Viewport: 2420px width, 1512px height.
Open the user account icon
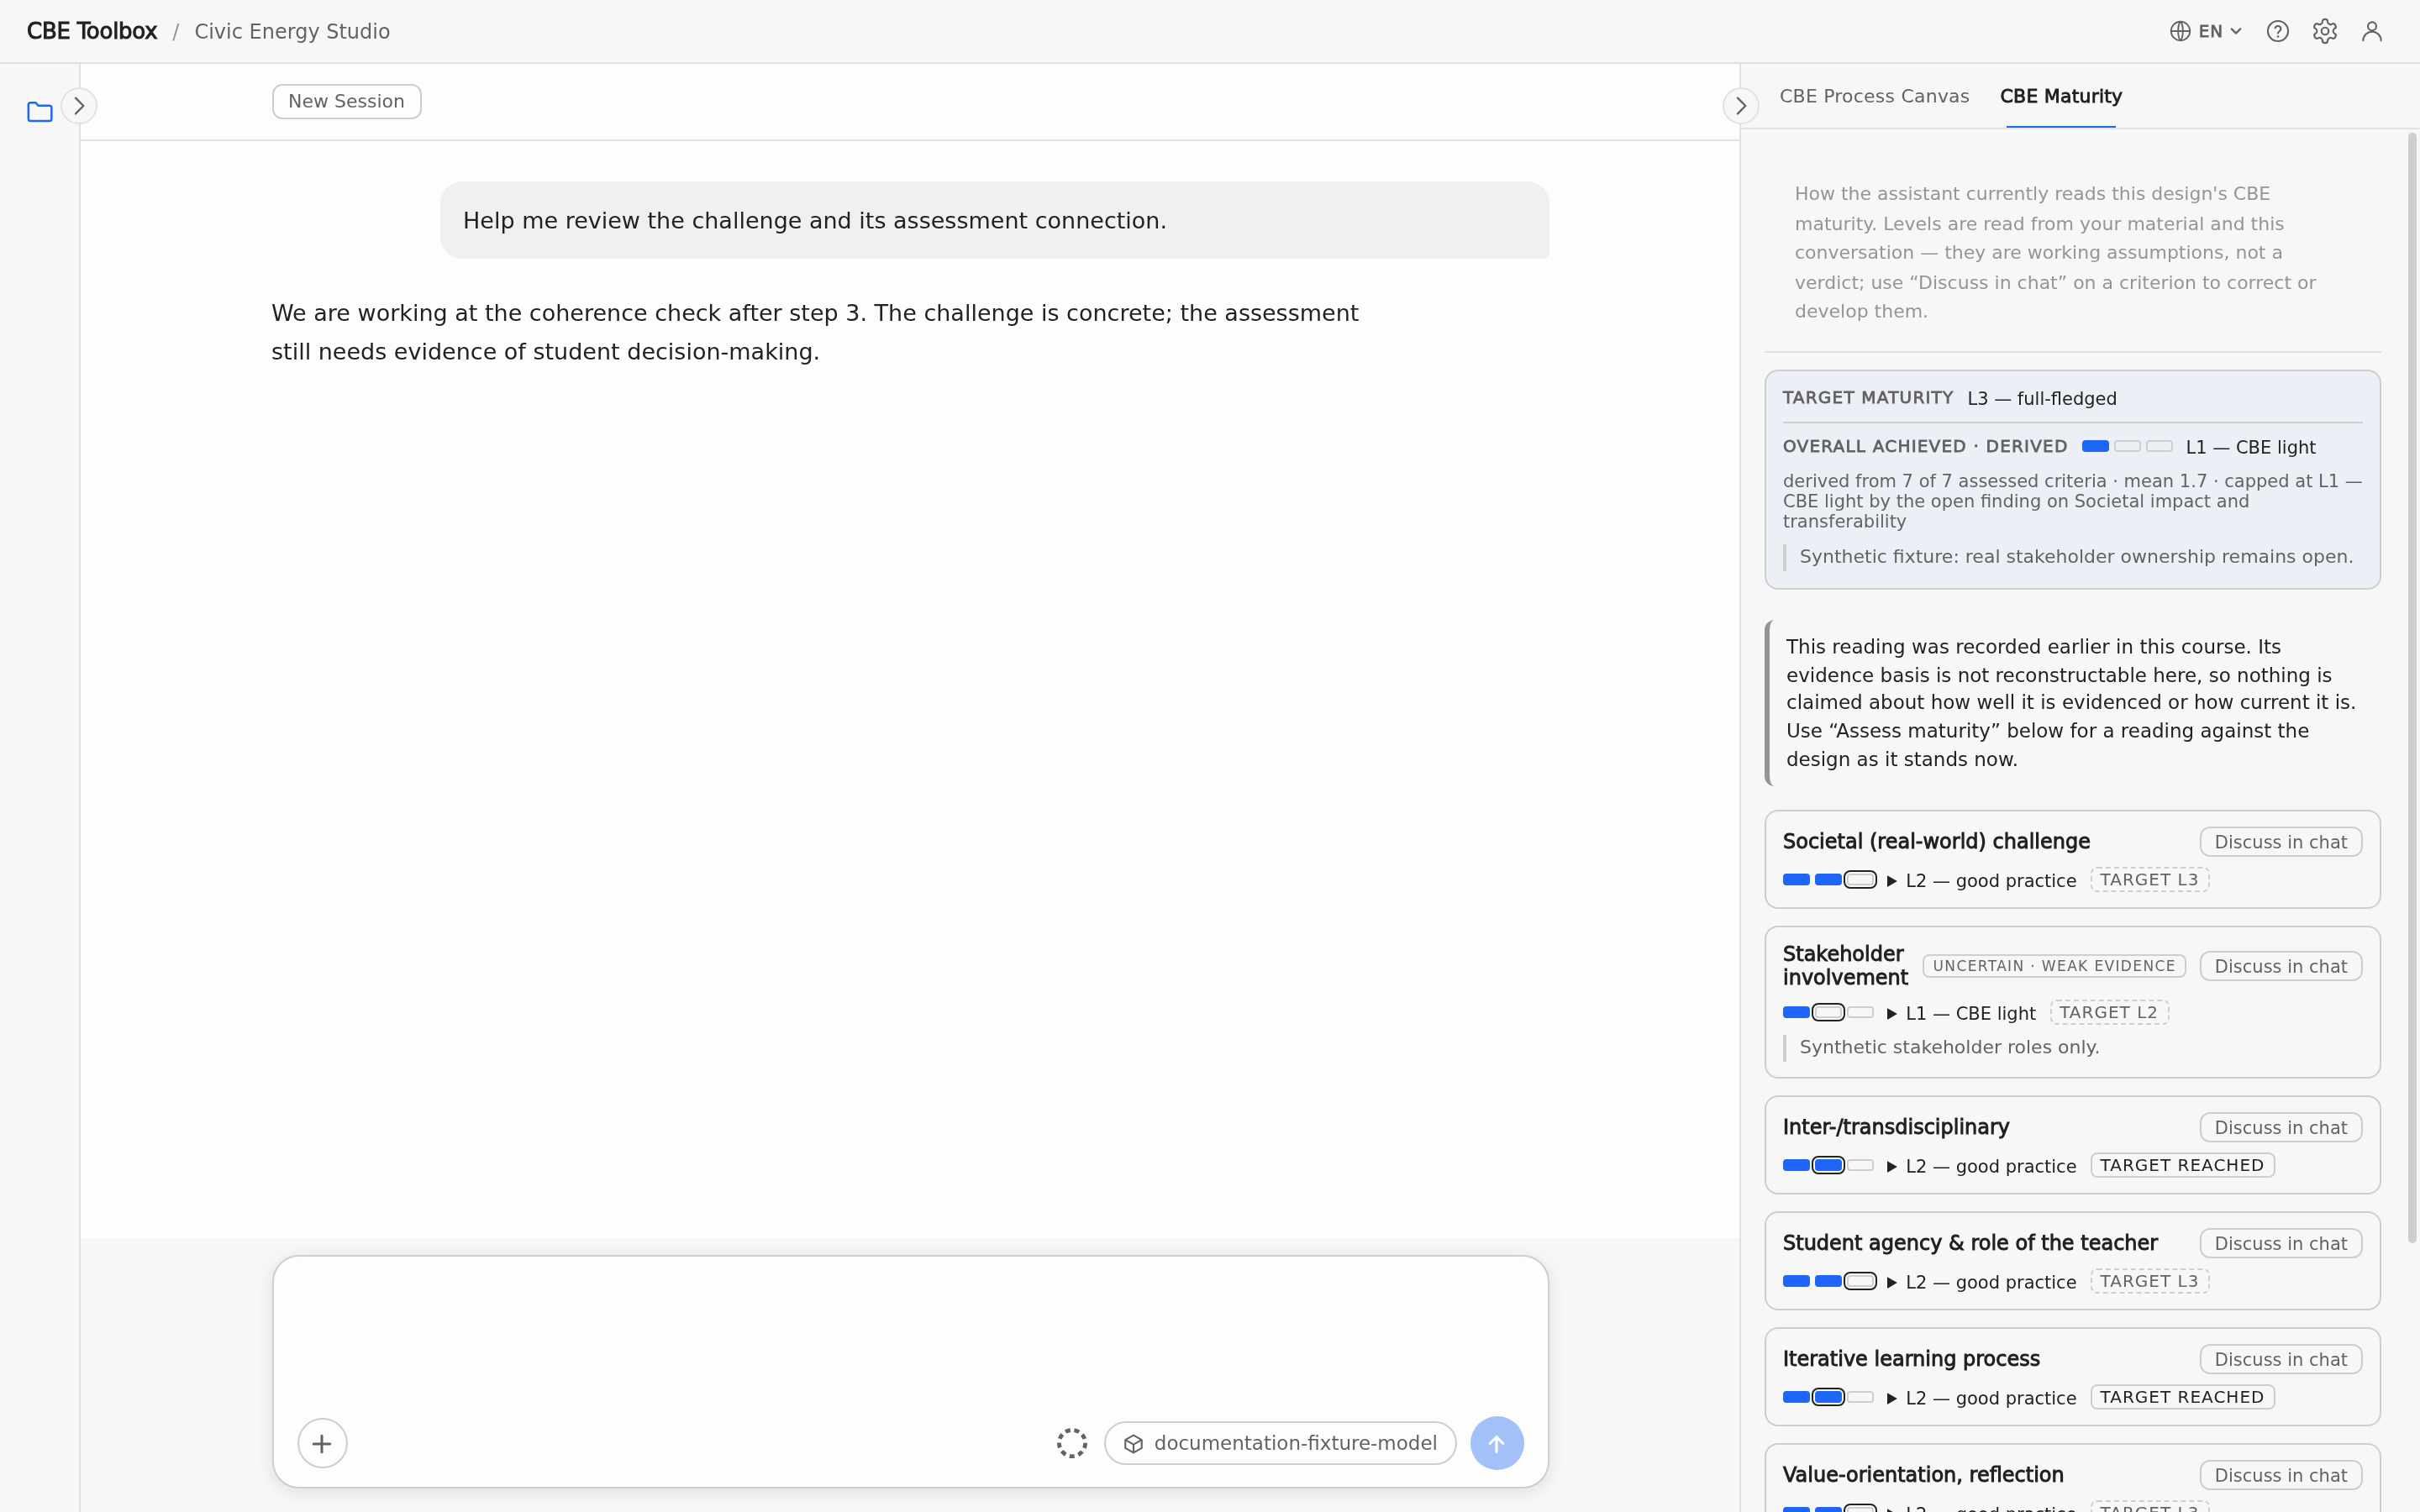tap(2372, 31)
